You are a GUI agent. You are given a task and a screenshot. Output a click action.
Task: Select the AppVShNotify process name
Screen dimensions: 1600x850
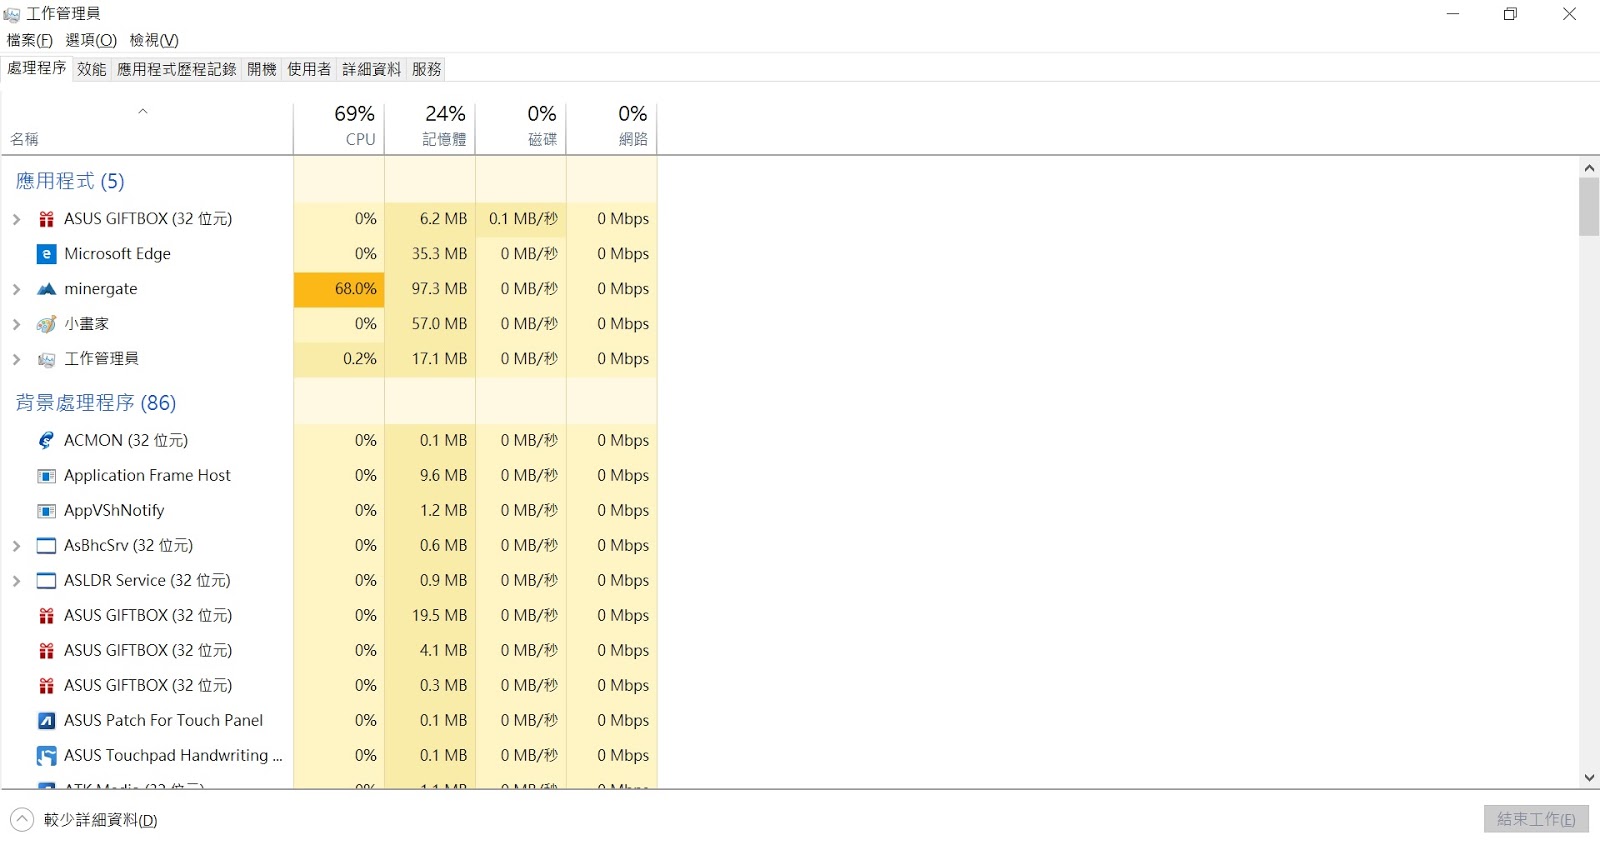click(x=114, y=511)
